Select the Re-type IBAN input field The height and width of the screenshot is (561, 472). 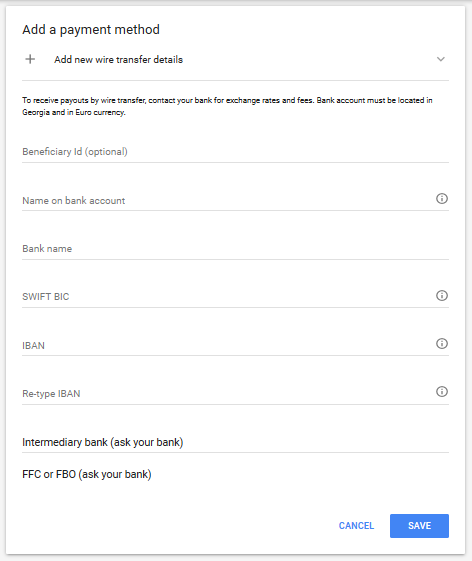coord(228,394)
